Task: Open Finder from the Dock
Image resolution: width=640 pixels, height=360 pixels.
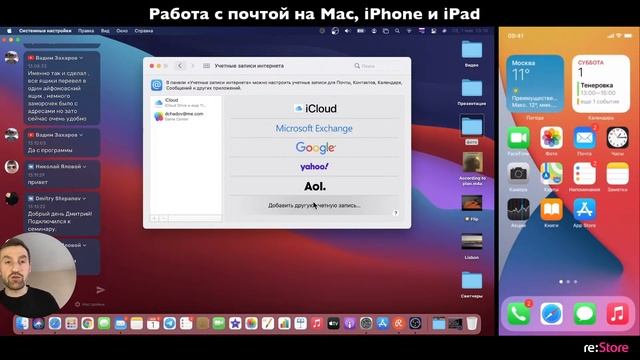Action: (x=22, y=324)
